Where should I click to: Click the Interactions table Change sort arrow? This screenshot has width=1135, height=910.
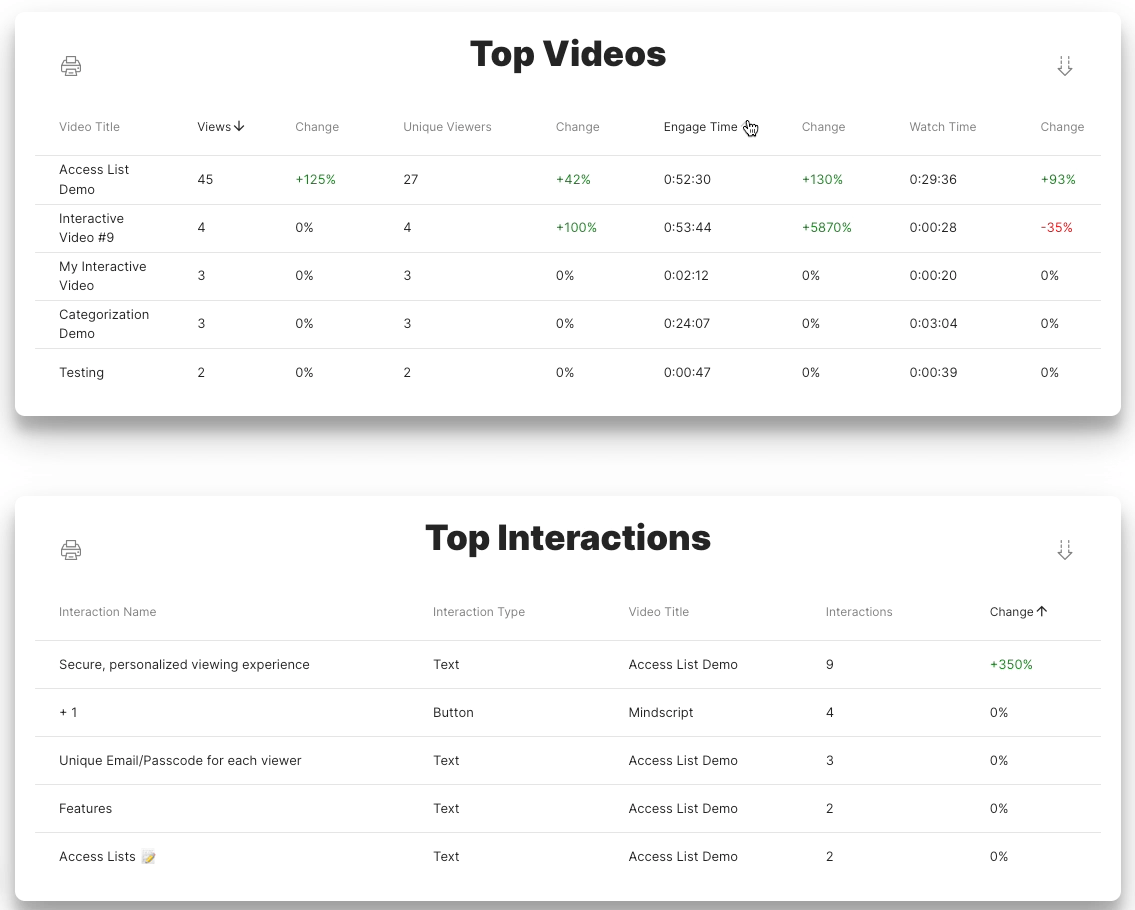[1042, 612]
